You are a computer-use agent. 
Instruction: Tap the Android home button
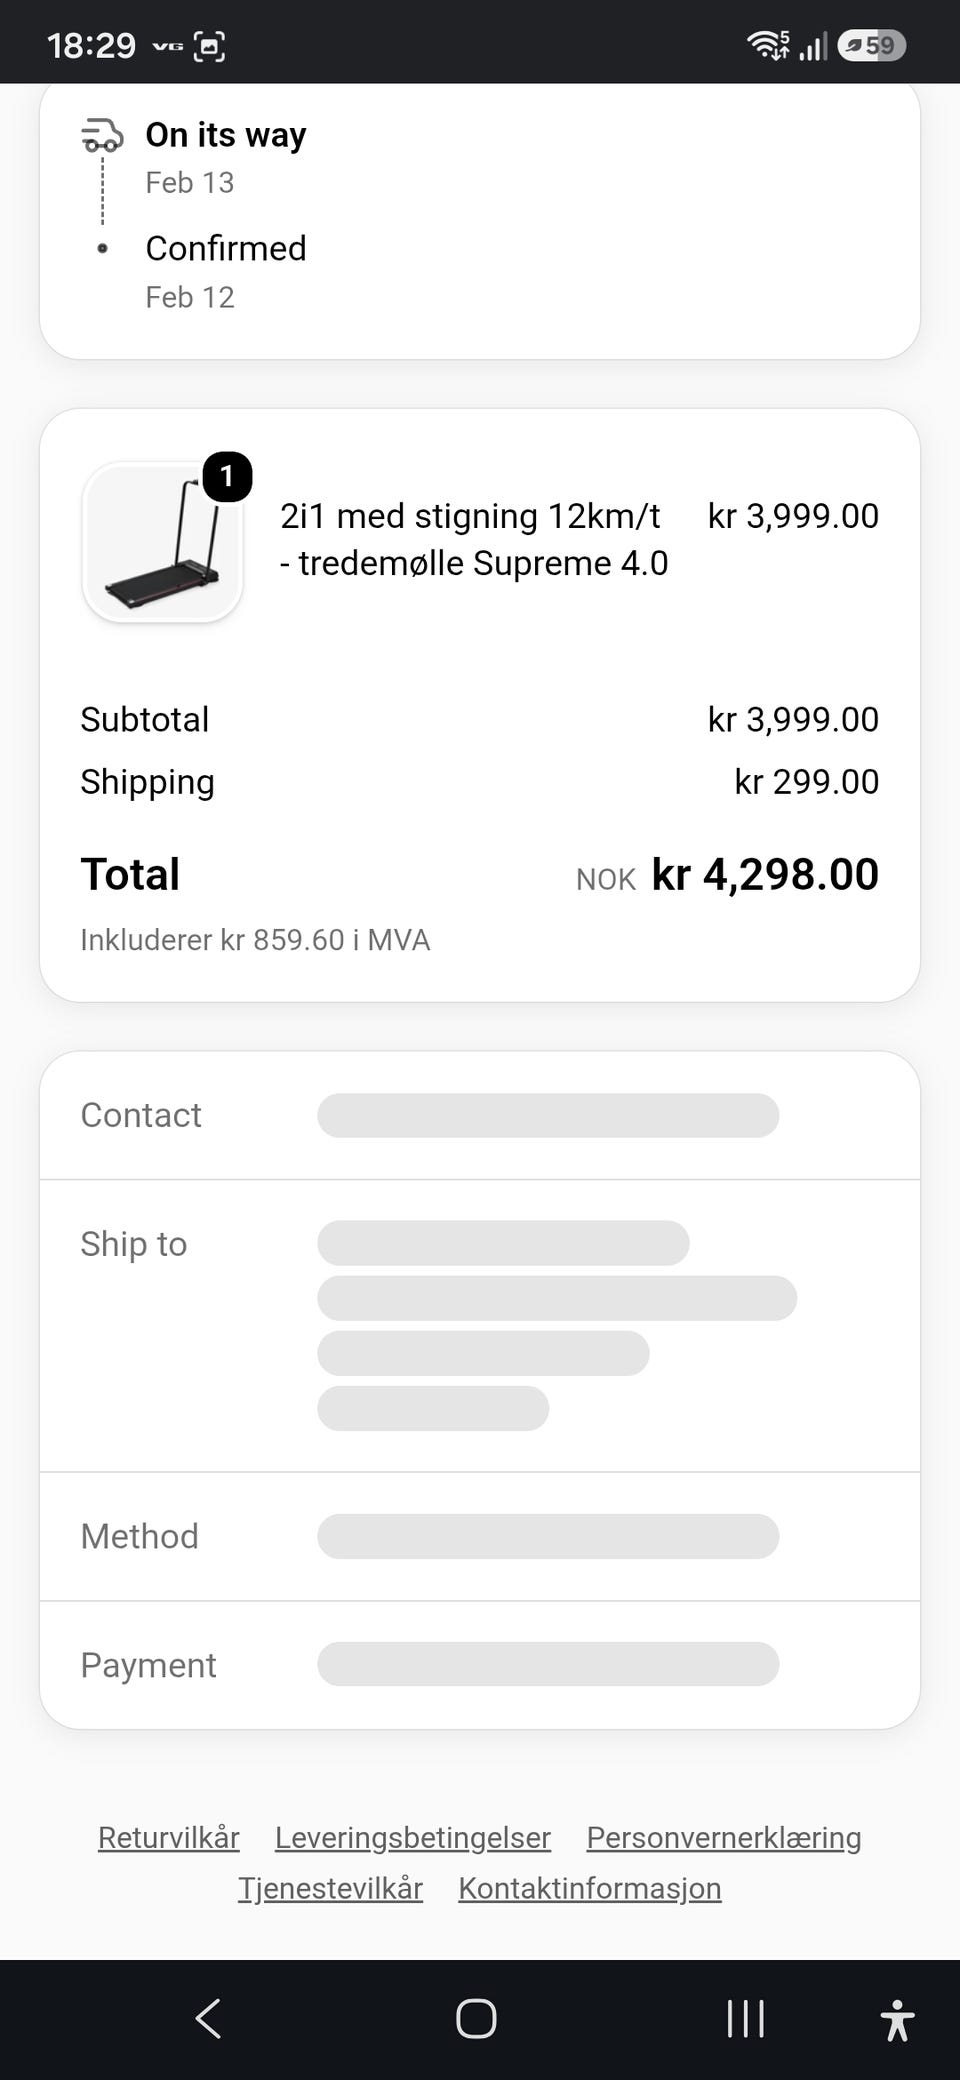tap(476, 2018)
